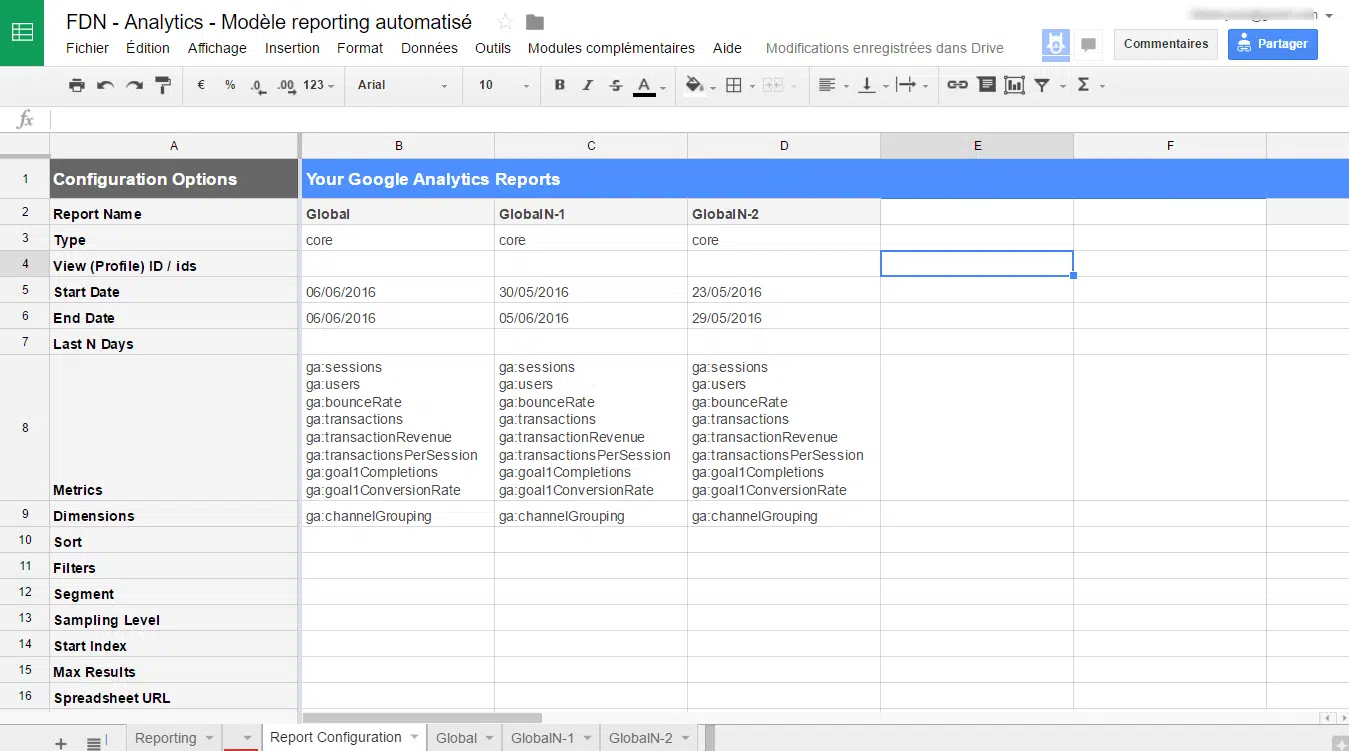
Task: Switch to the GlobalN-1 sheet tab
Action: tap(542, 738)
